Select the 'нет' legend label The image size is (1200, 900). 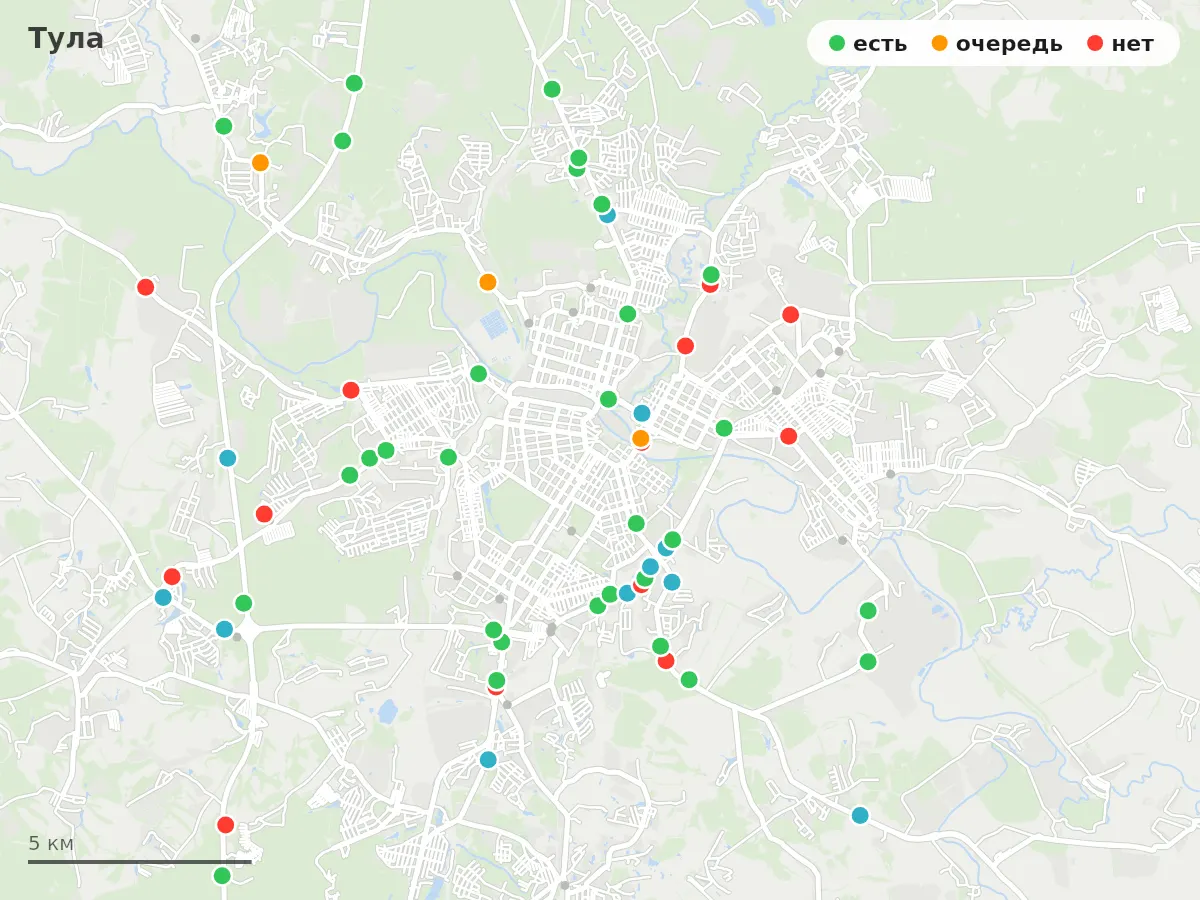click(x=1132, y=44)
